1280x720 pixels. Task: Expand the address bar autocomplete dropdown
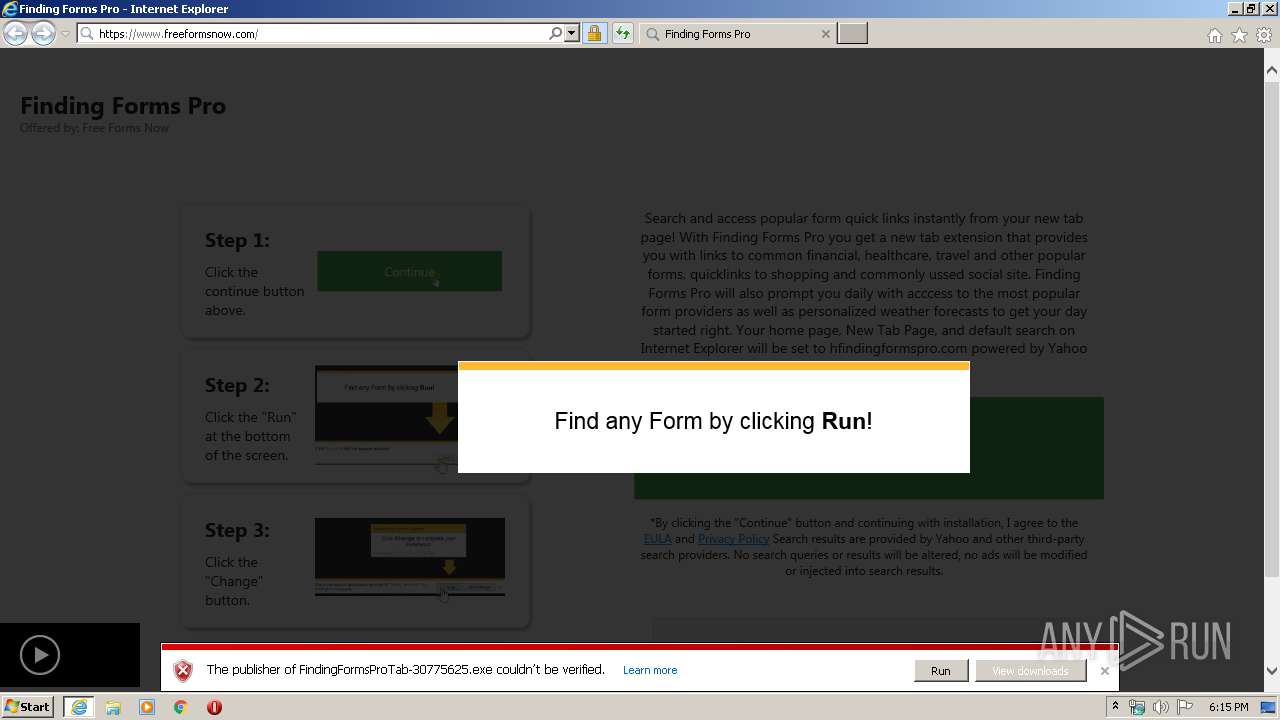point(572,33)
